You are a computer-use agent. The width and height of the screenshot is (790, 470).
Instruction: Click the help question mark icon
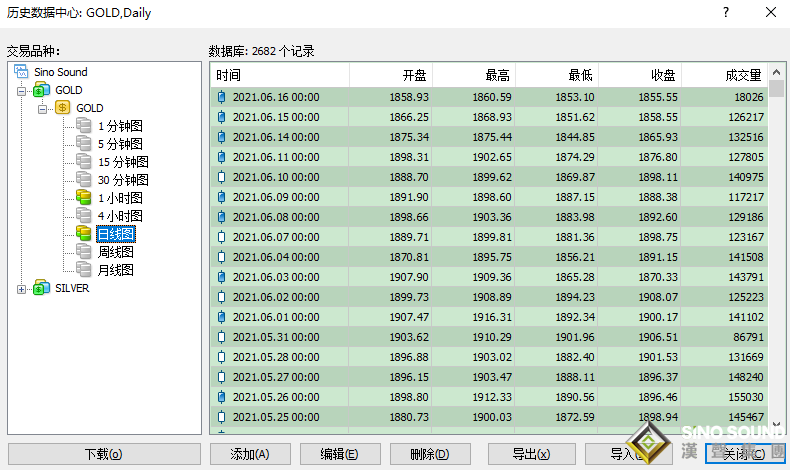click(x=726, y=12)
